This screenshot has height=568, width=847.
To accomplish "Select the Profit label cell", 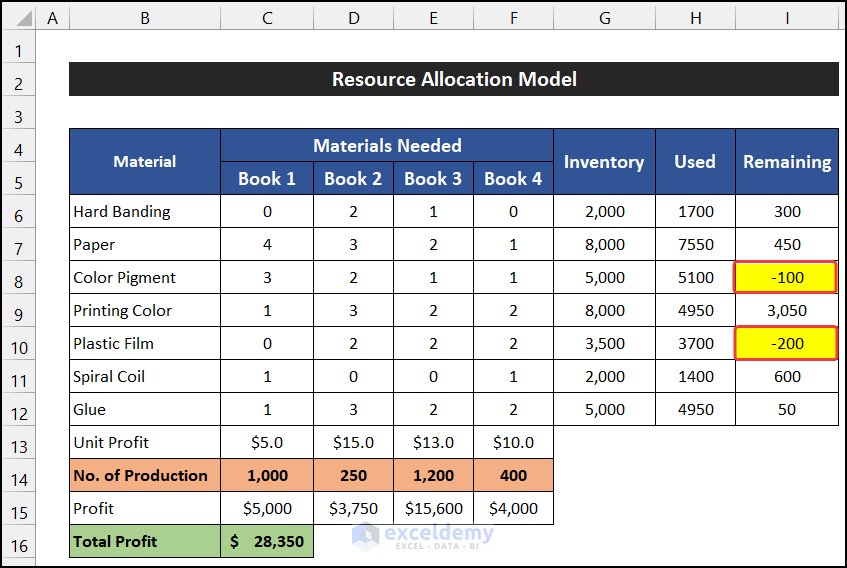I will (x=145, y=508).
